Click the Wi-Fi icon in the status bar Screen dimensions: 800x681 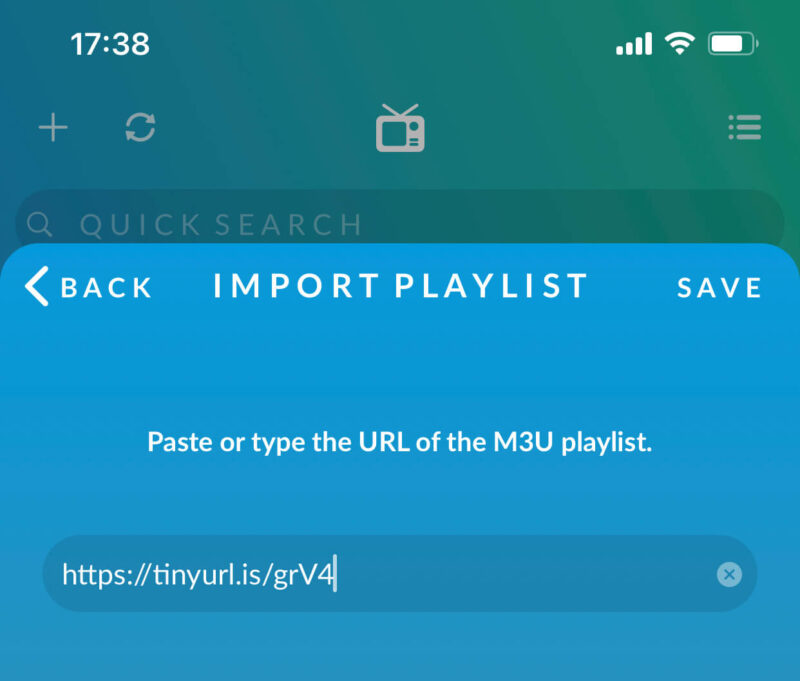682,43
